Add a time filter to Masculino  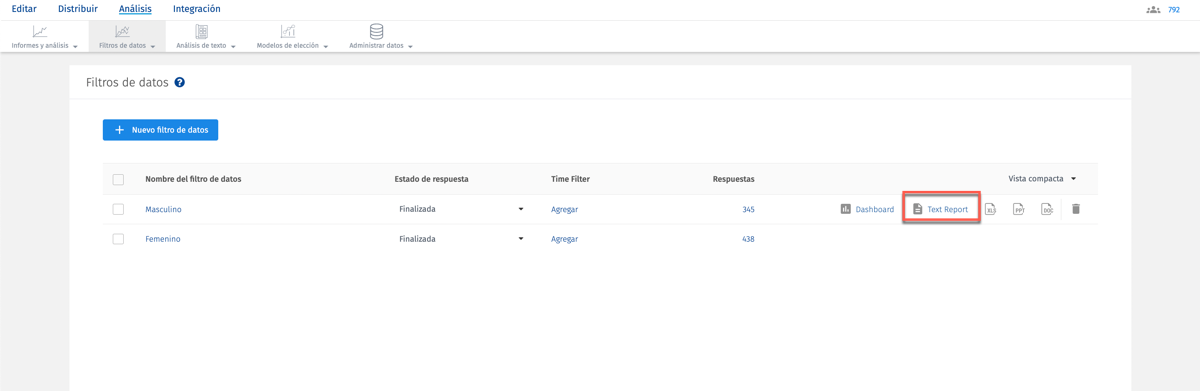[x=564, y=209]
